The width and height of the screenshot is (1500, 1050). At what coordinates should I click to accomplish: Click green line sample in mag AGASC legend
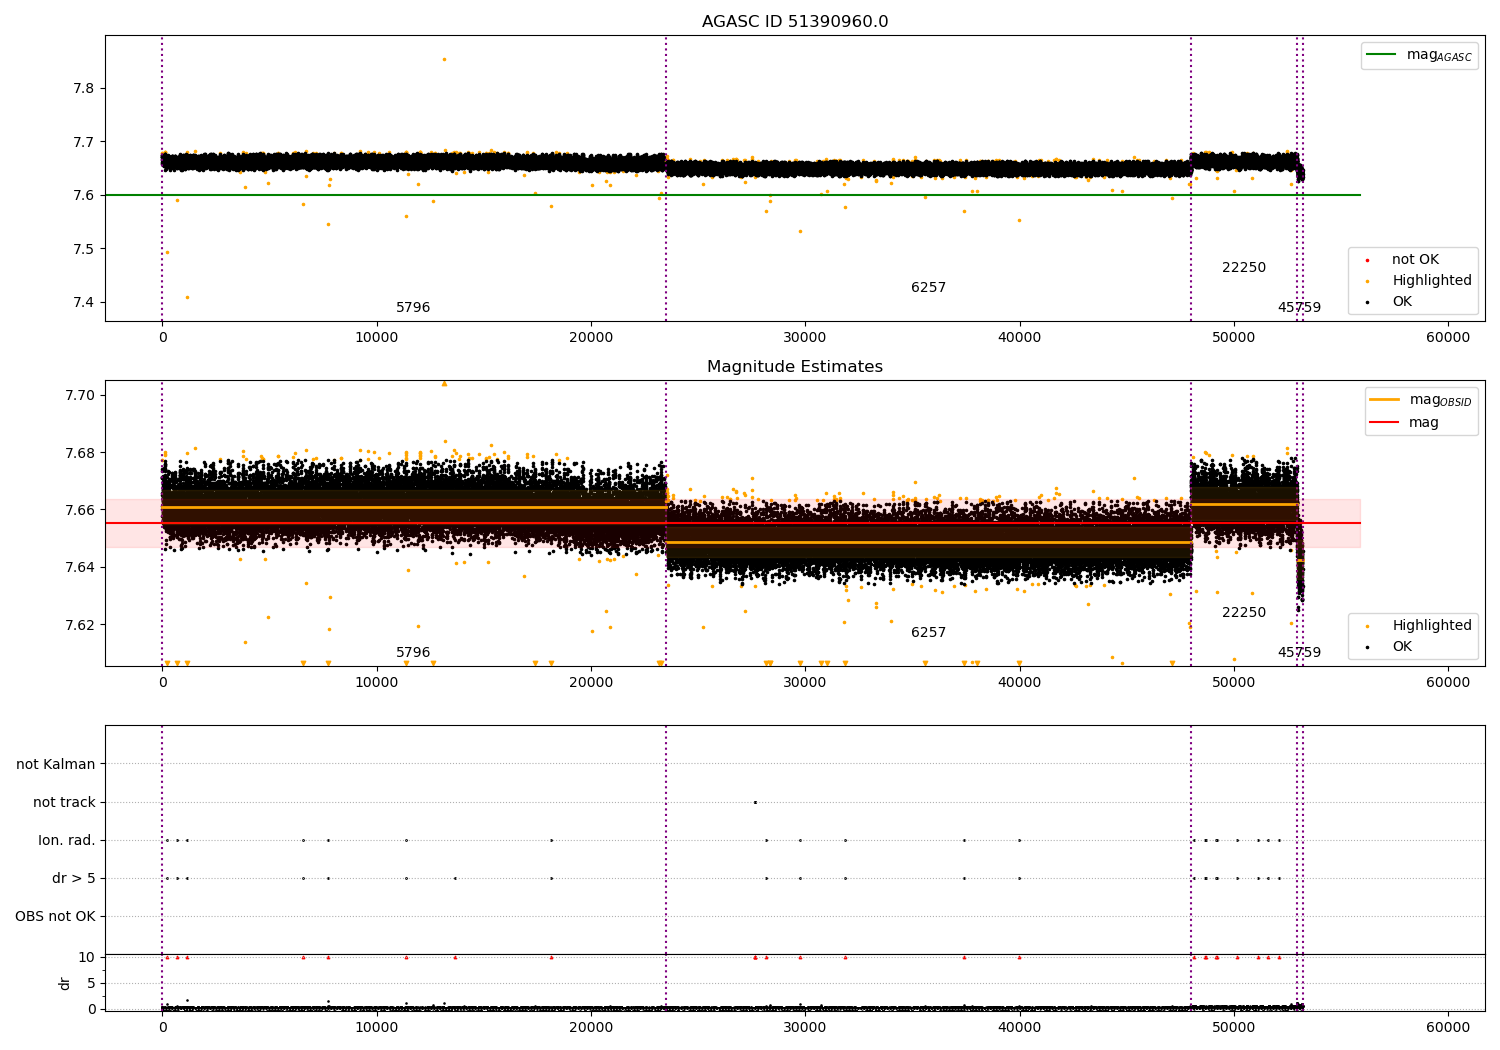click(1382, 55)
